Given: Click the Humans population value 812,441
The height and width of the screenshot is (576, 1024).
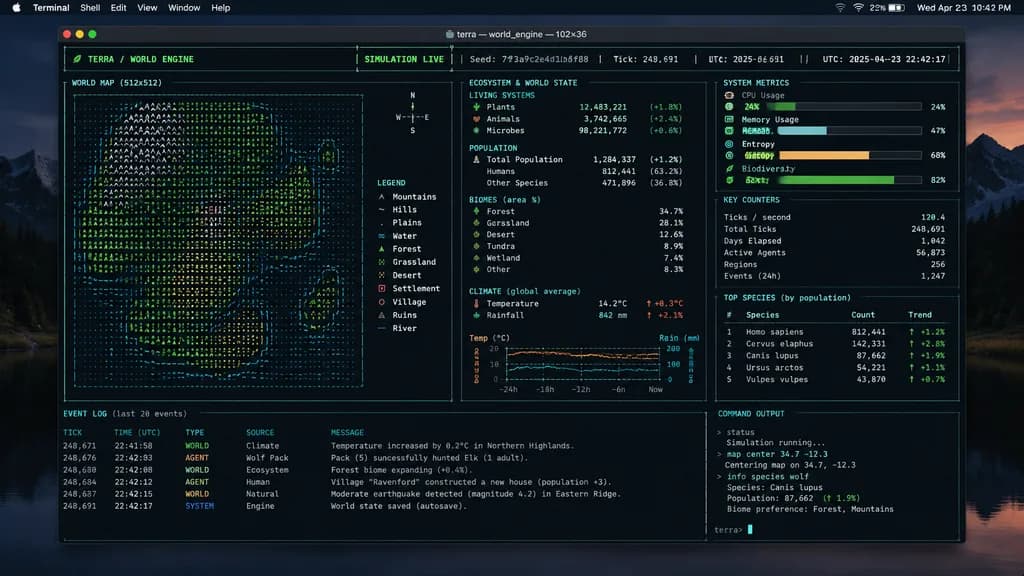Looking at the screenshot, I should pyautogui.click(x=614, y=171).
